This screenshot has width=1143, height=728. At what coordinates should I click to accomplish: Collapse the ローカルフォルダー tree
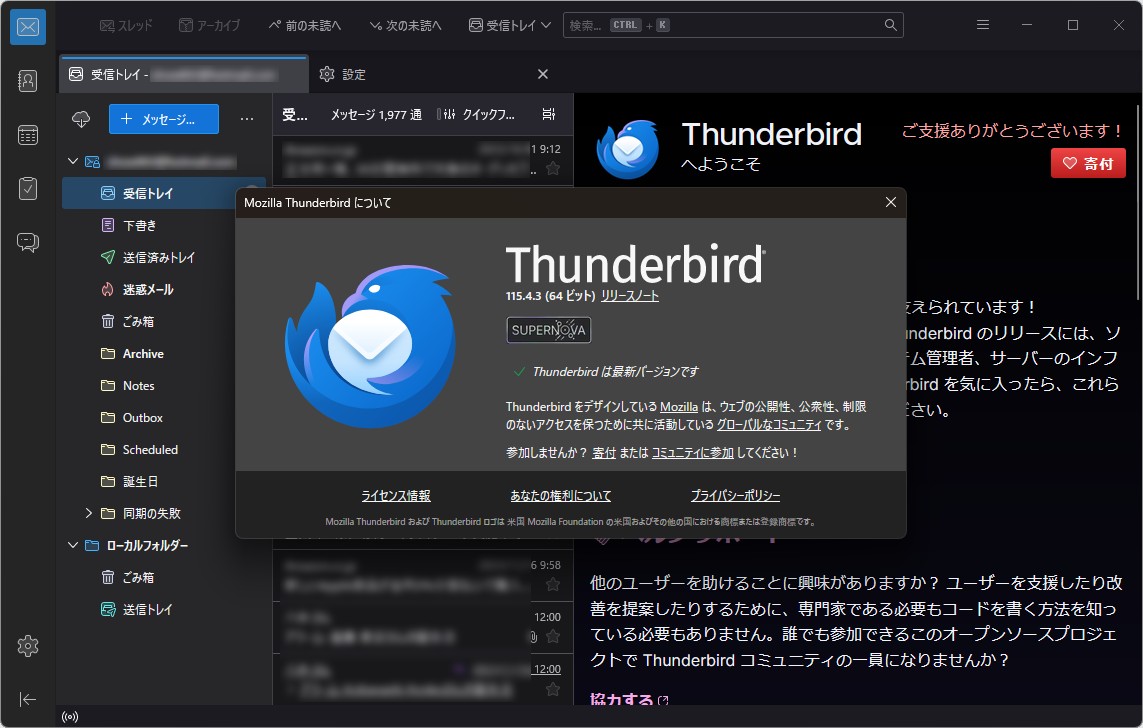click(x=71, y=545)
